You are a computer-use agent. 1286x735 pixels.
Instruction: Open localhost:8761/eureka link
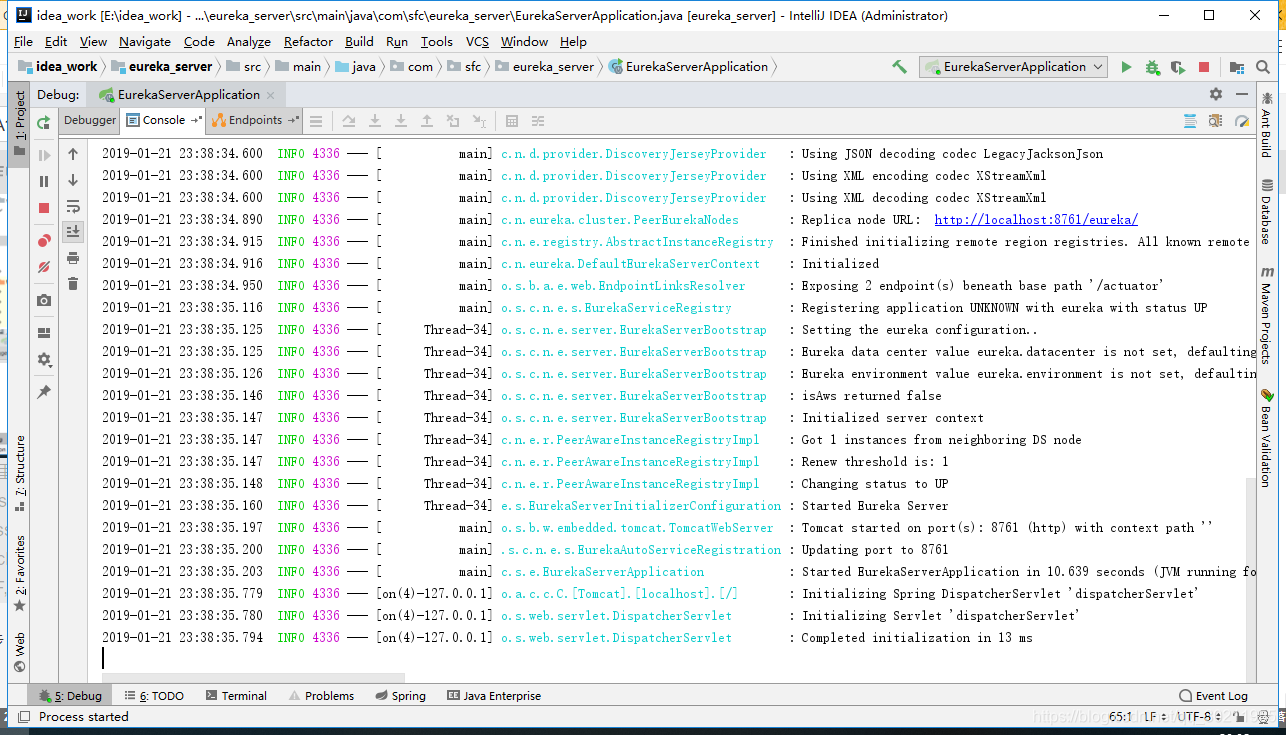pos(1036,220)
